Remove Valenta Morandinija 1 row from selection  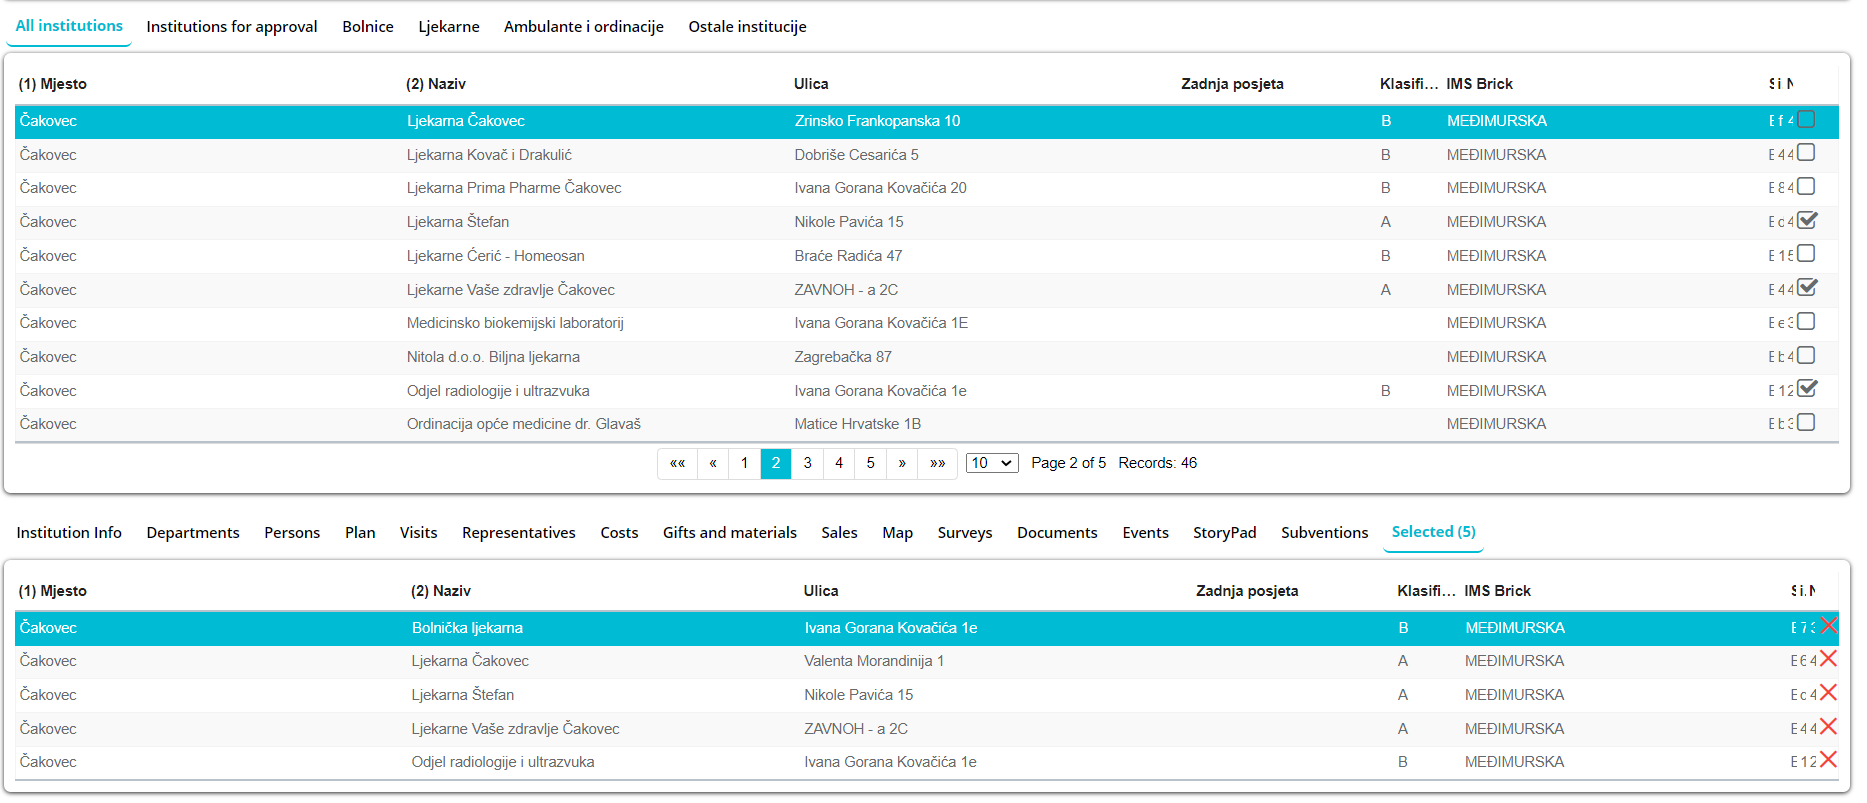click(1828, 659)
